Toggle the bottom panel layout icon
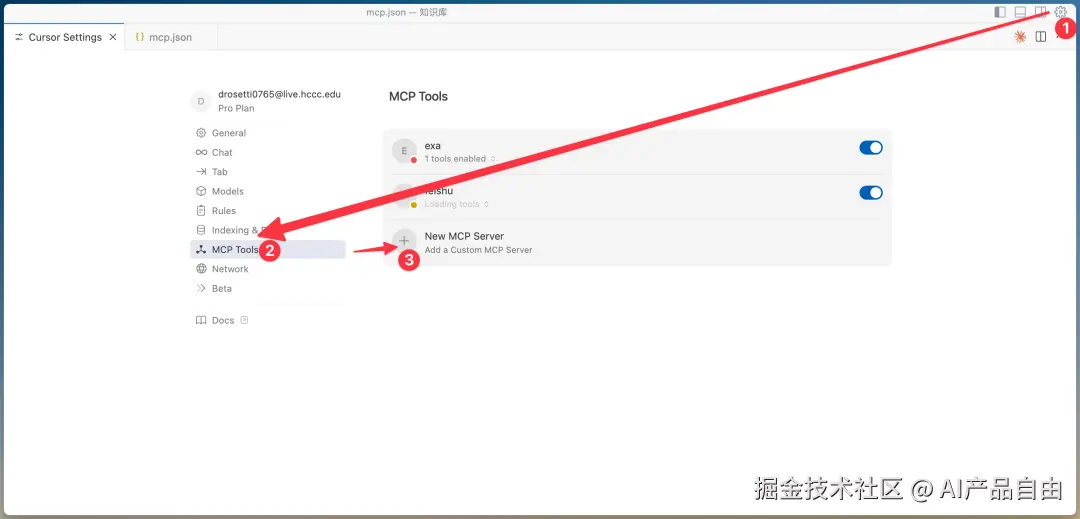This screenshot has height=519, width=1080. coord(1020,12)
